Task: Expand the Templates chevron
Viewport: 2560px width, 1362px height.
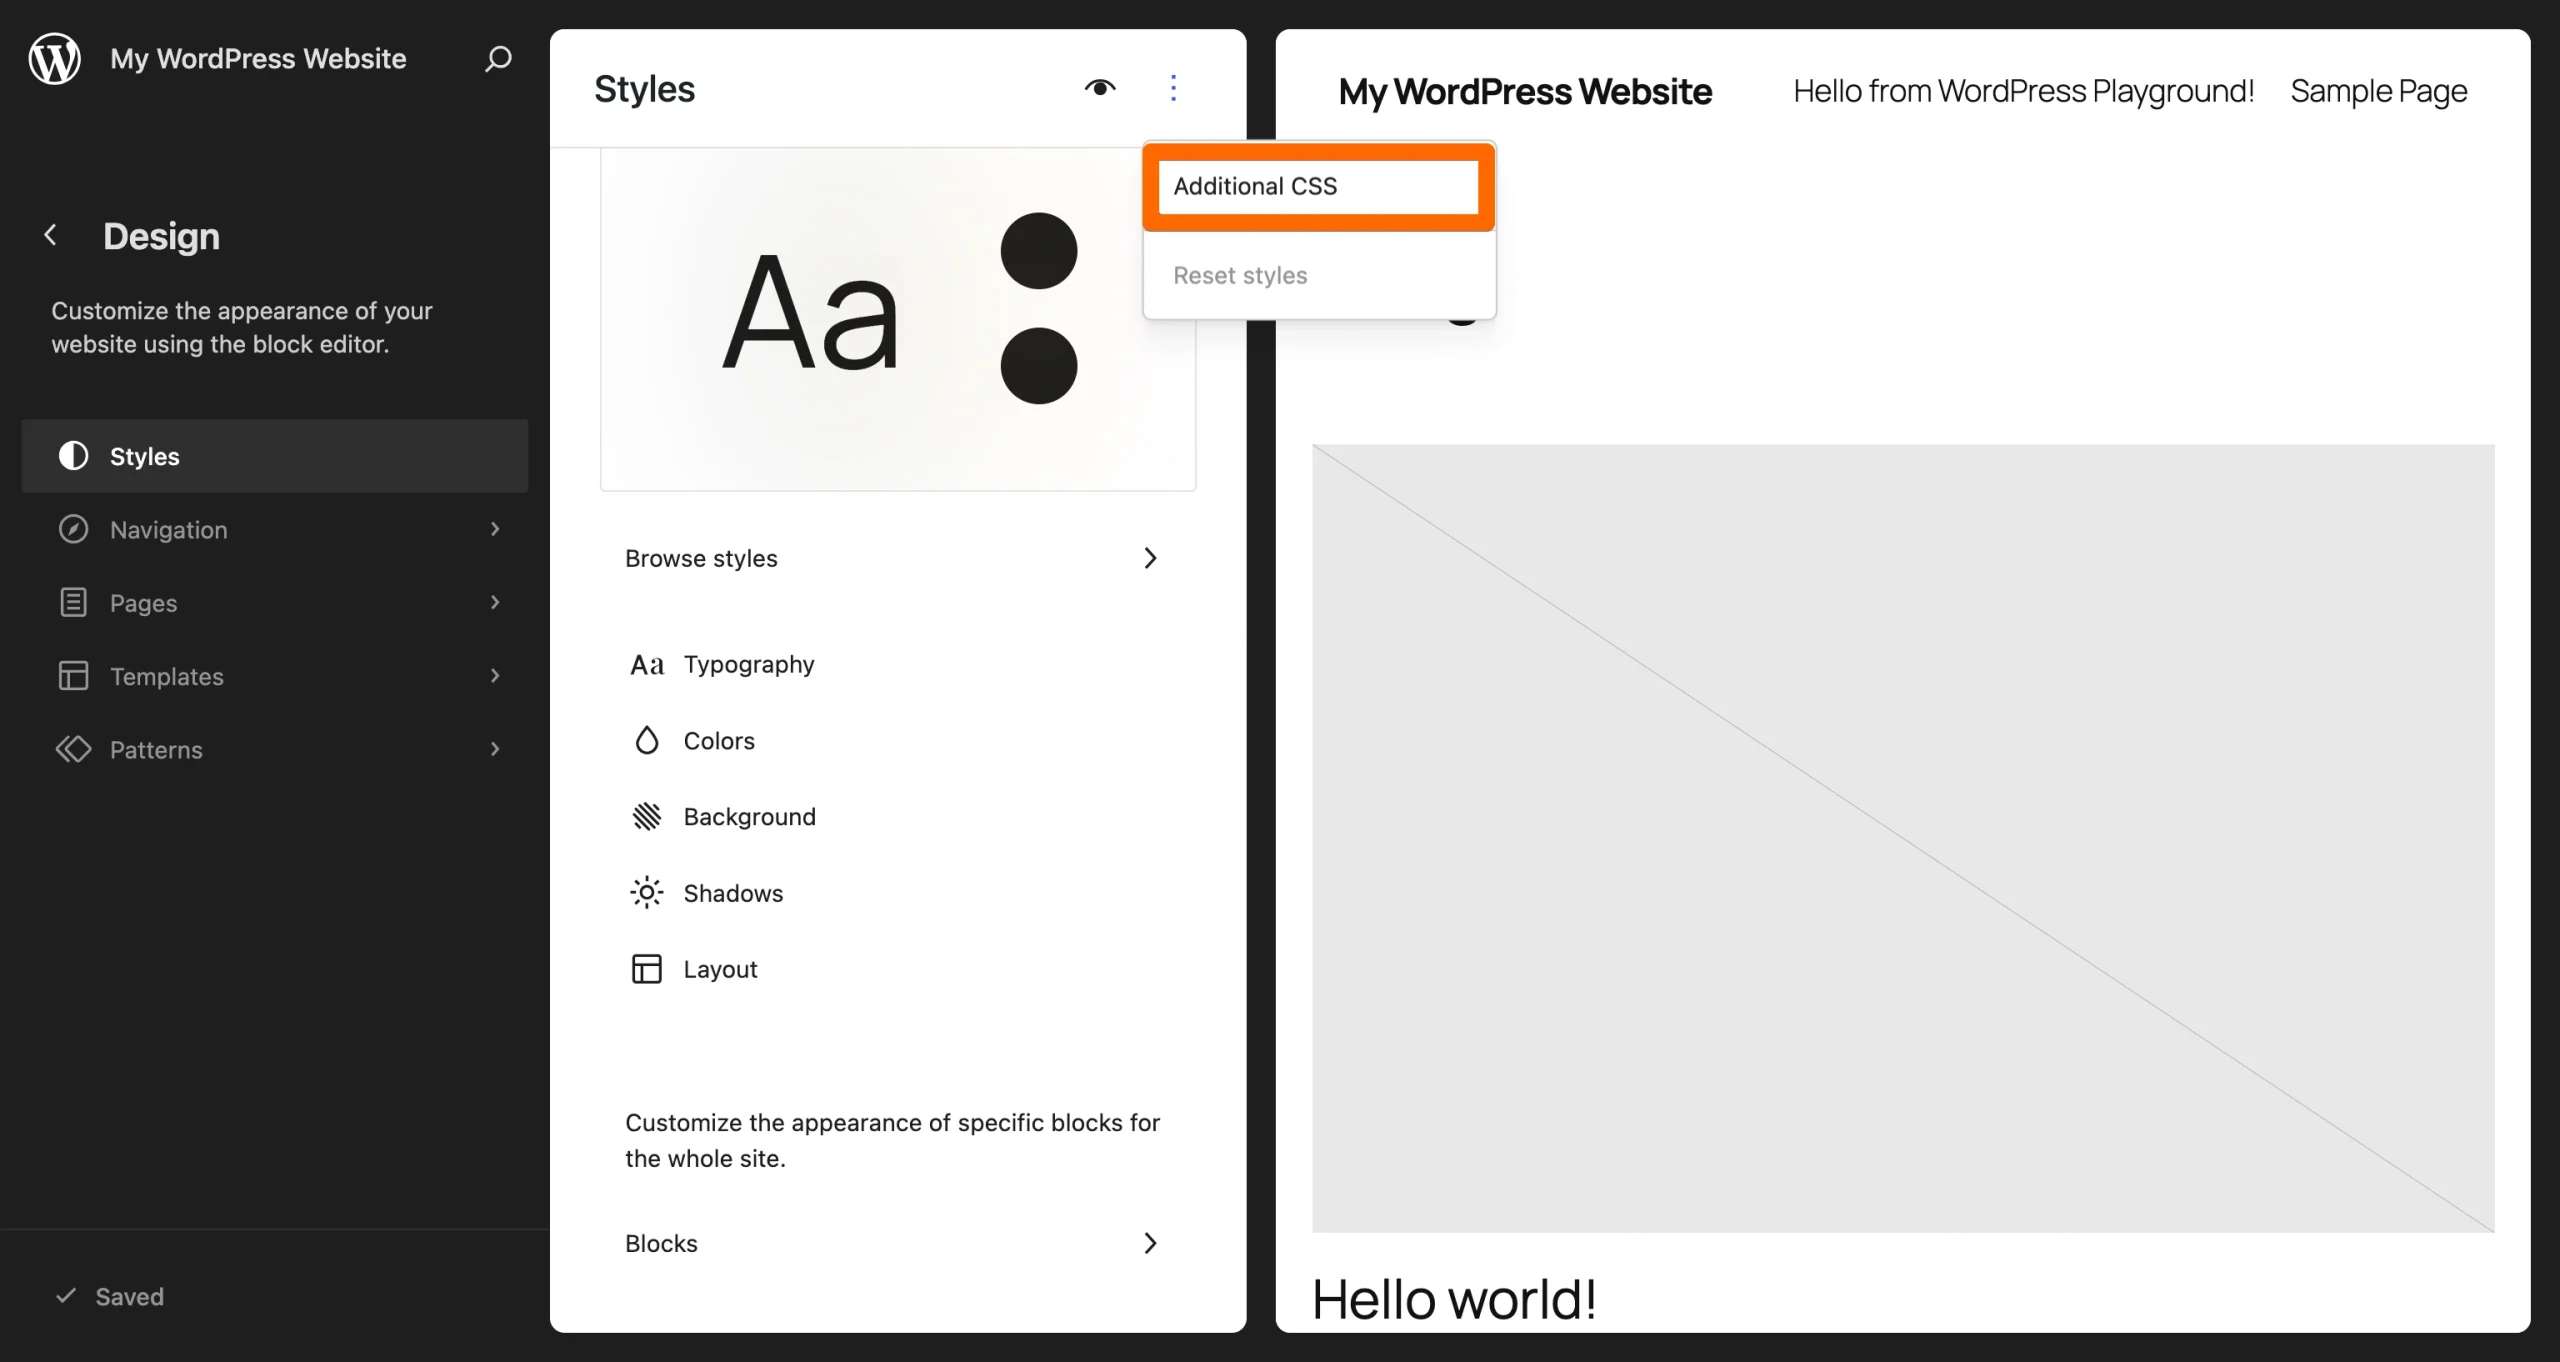Action: [x=495, y=676]
